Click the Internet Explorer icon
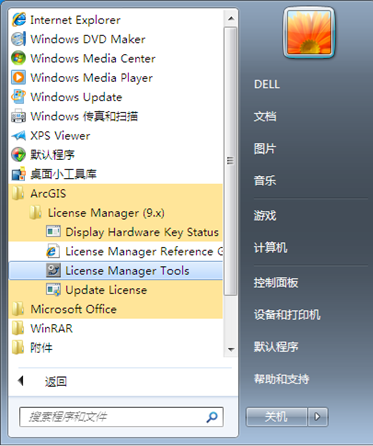 pyautogui.click(x=18, y=19)
